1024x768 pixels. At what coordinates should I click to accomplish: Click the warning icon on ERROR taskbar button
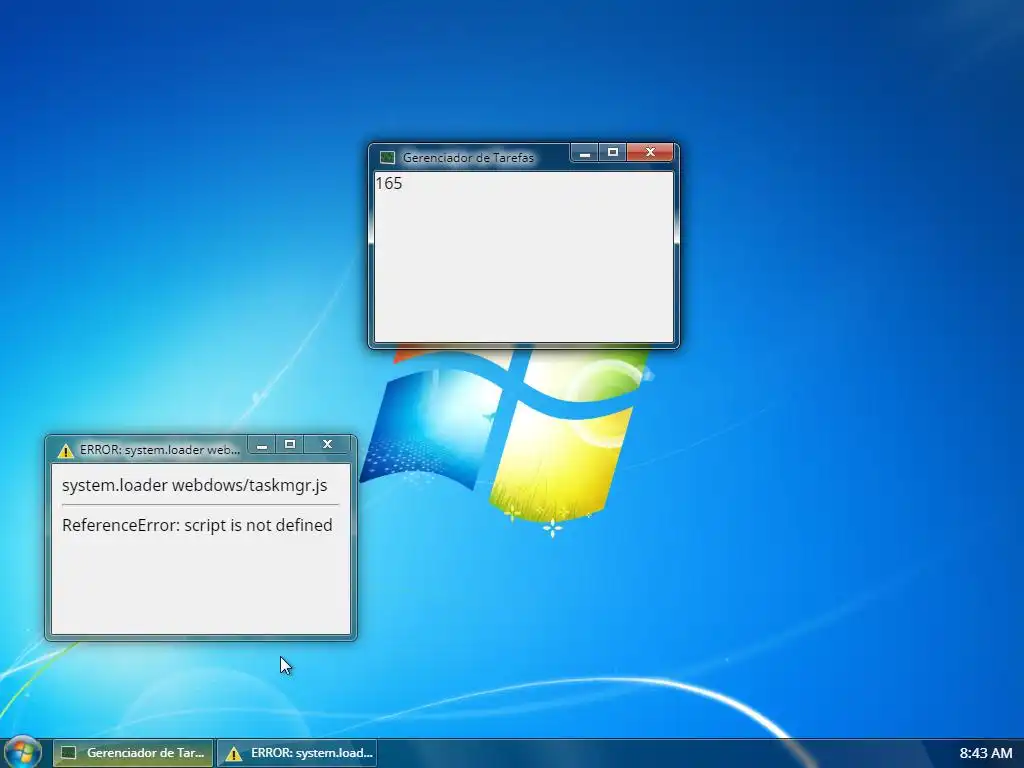233,754
